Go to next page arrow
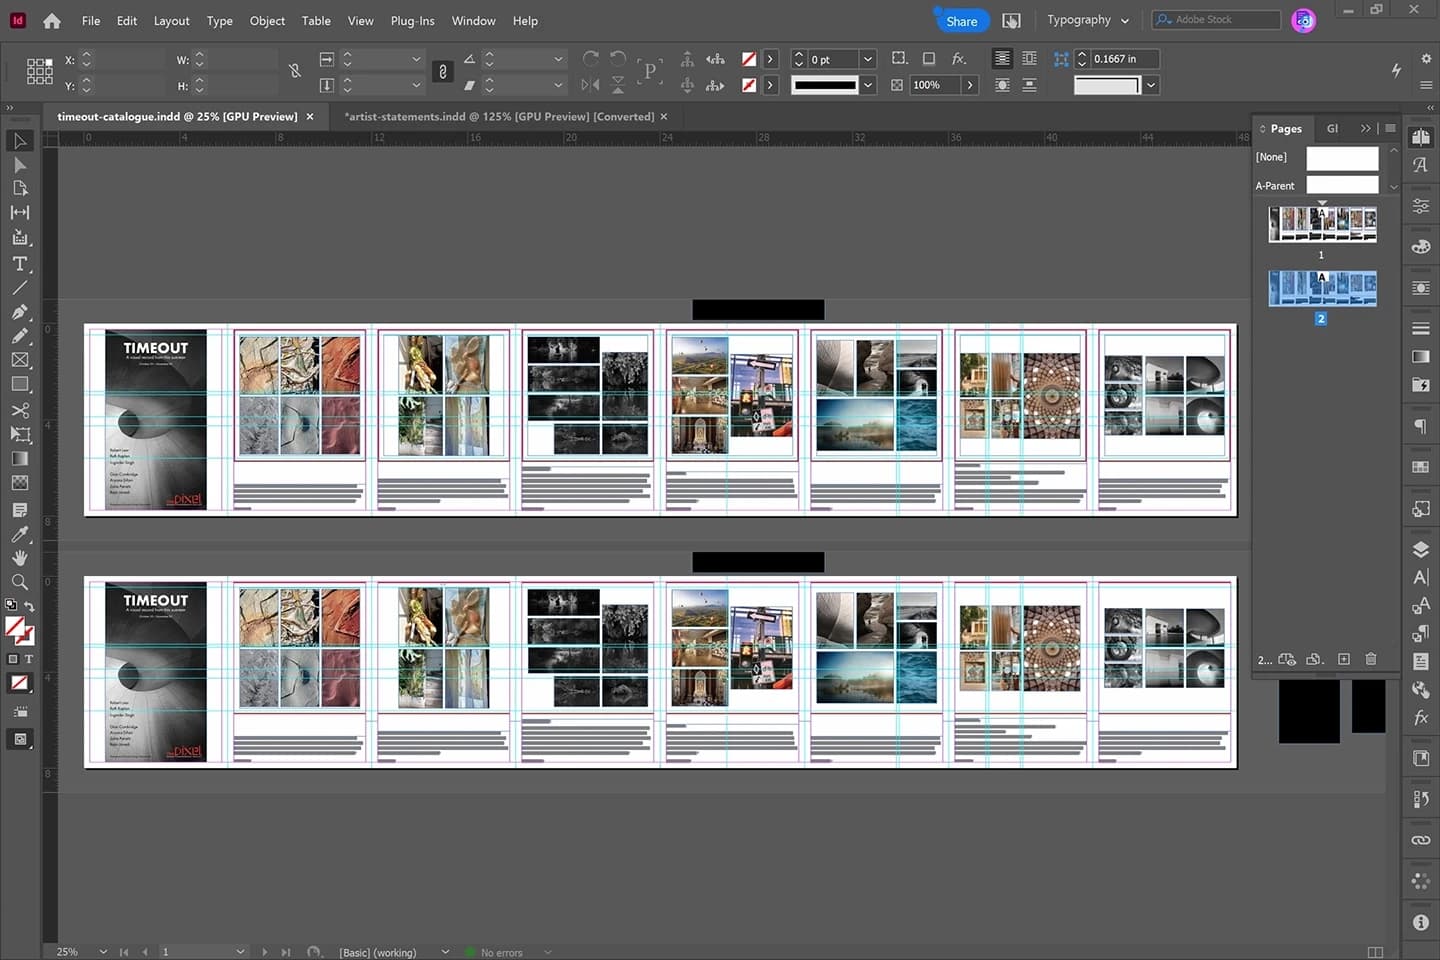The image size is (1440, 960). point(264,952)
